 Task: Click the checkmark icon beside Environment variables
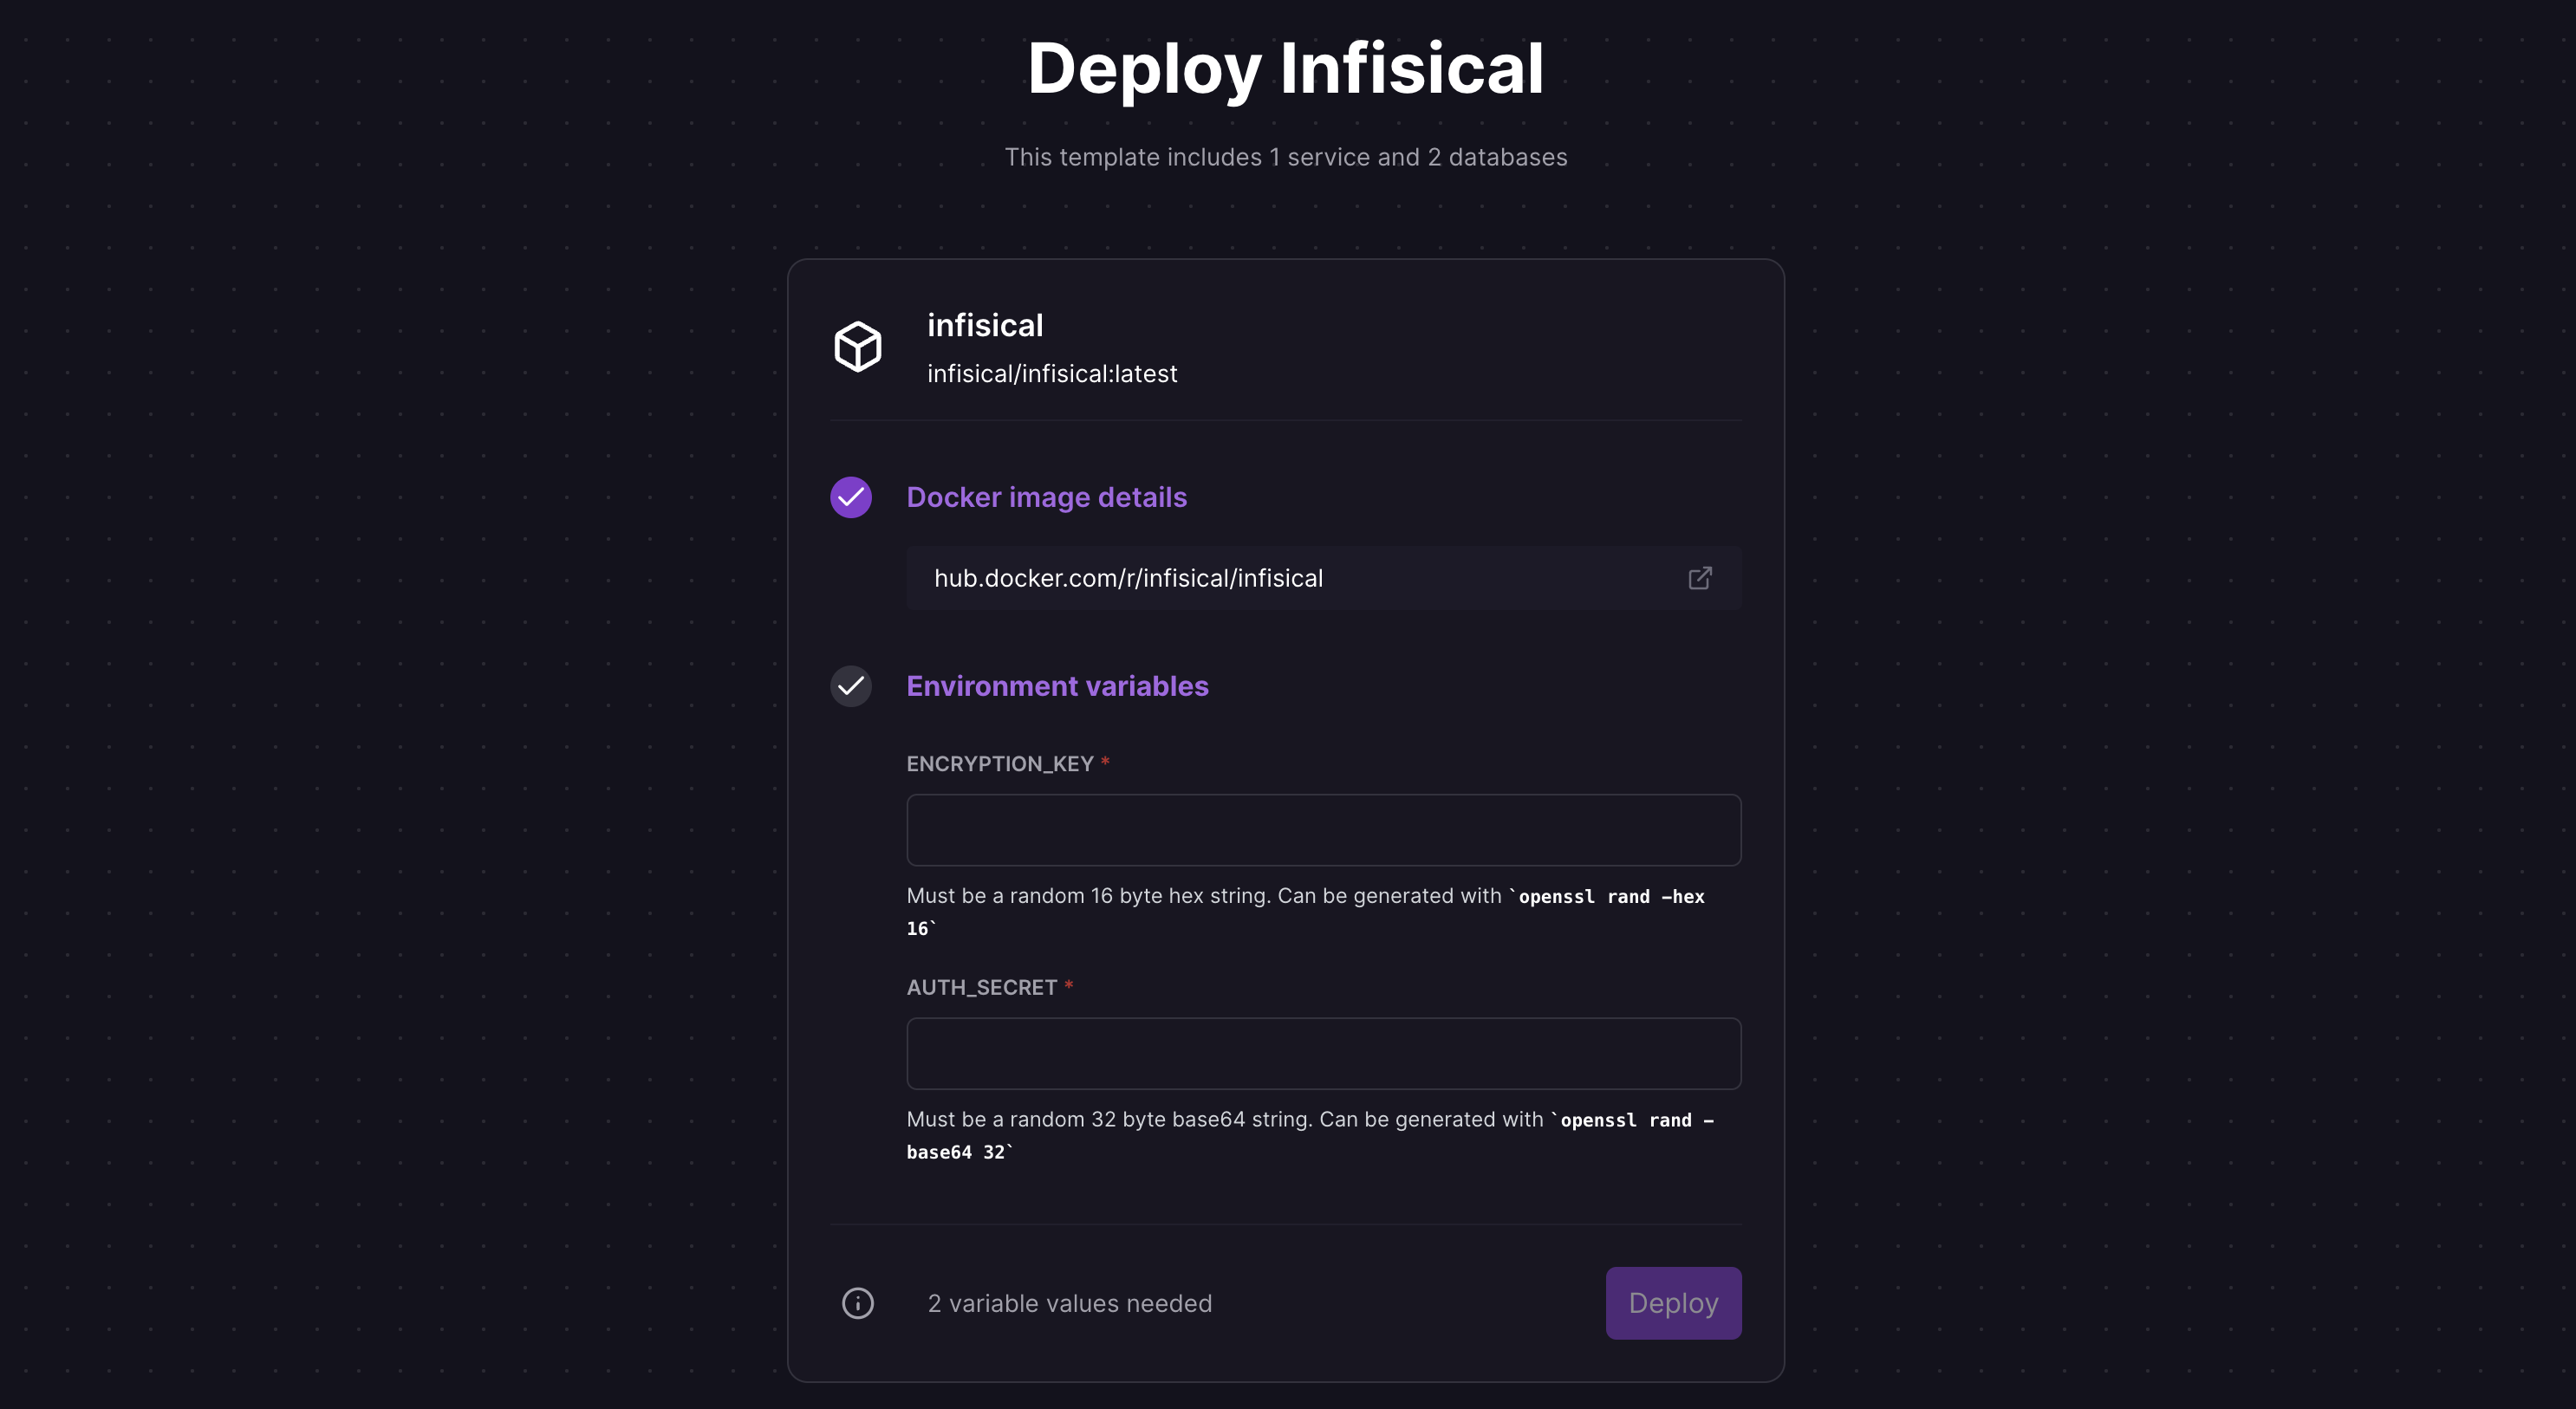point(850,687)
